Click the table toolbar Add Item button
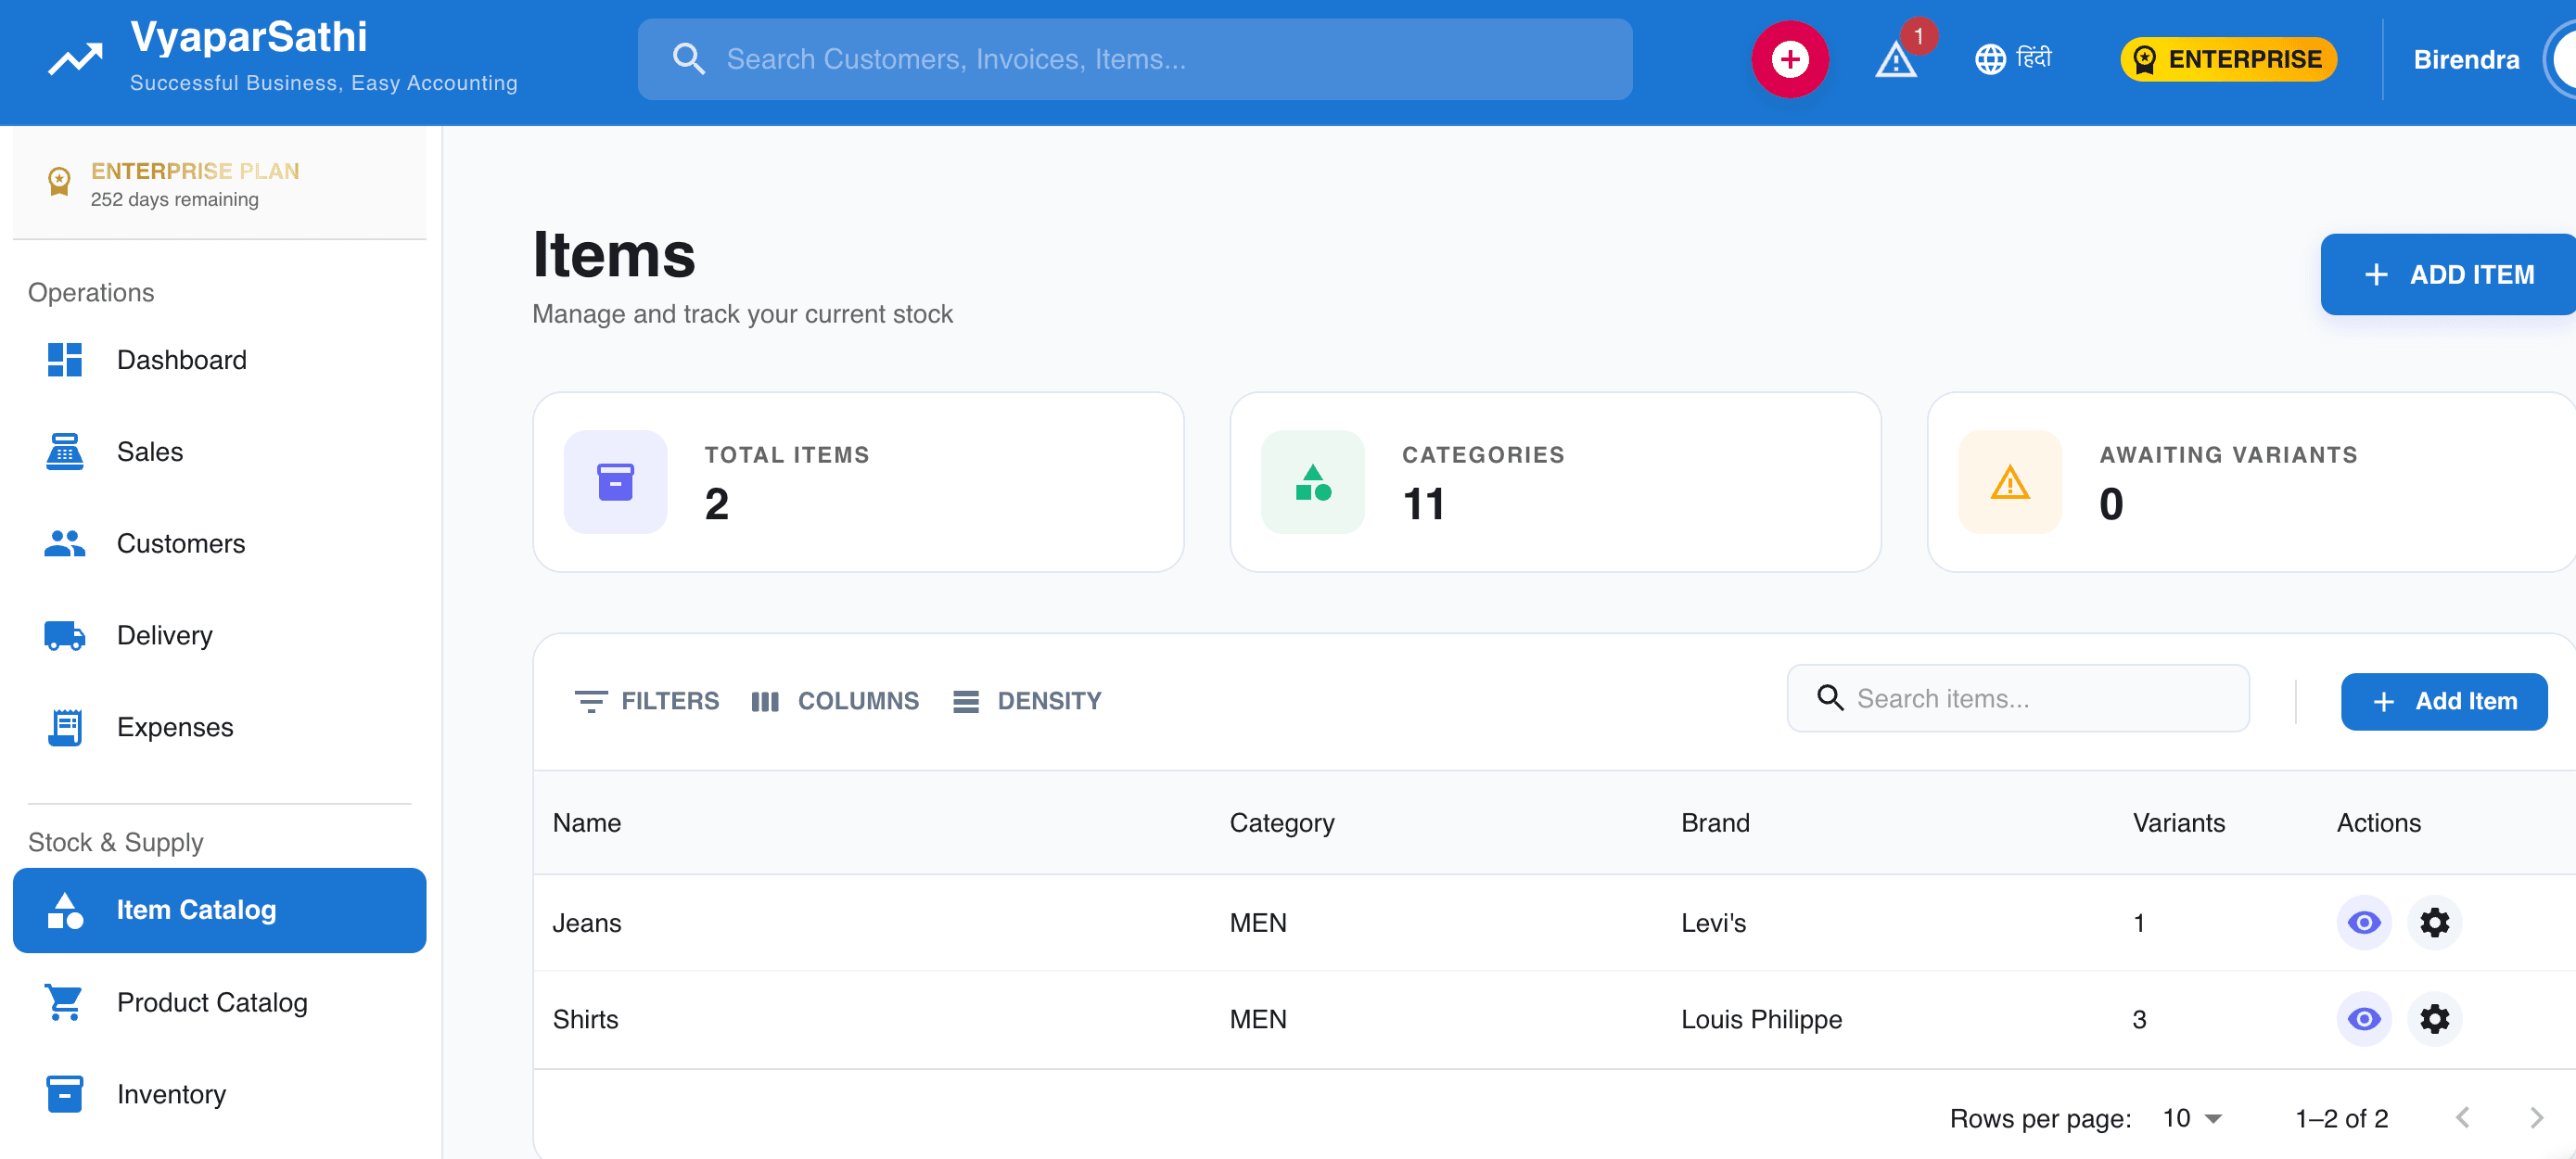Image resolution: width=2576 pixels, height=1159 pixels. click(2443, 701)
